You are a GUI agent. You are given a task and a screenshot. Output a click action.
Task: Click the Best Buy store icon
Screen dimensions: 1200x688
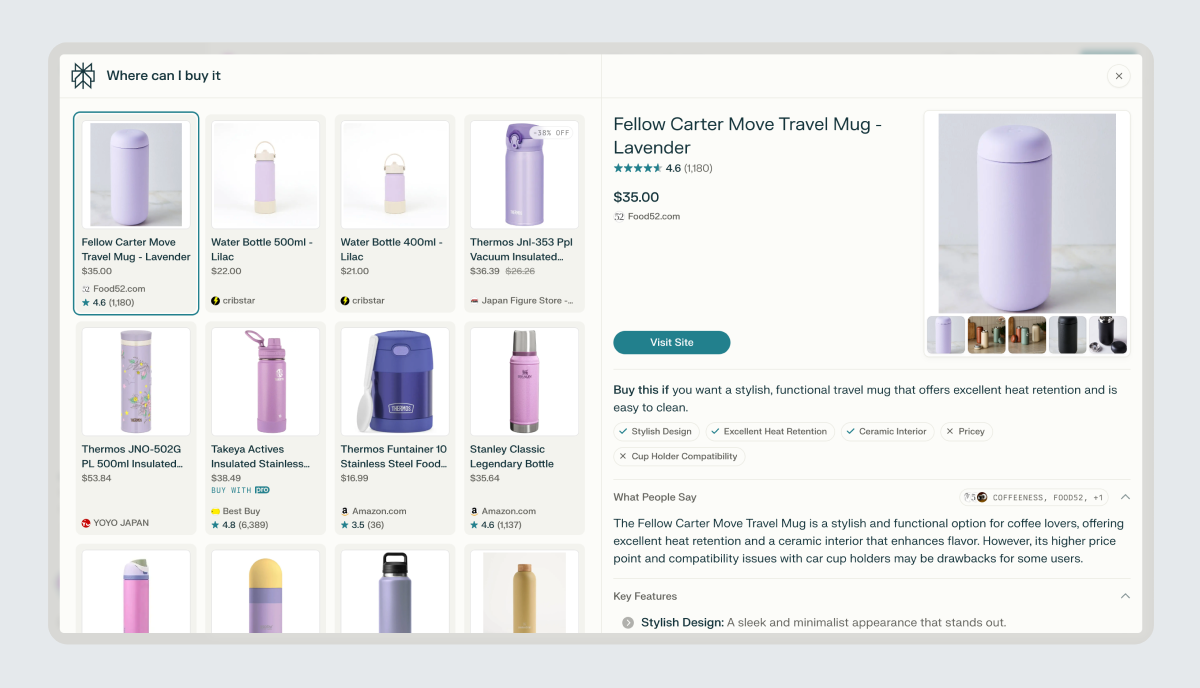(x=216, y=511)
